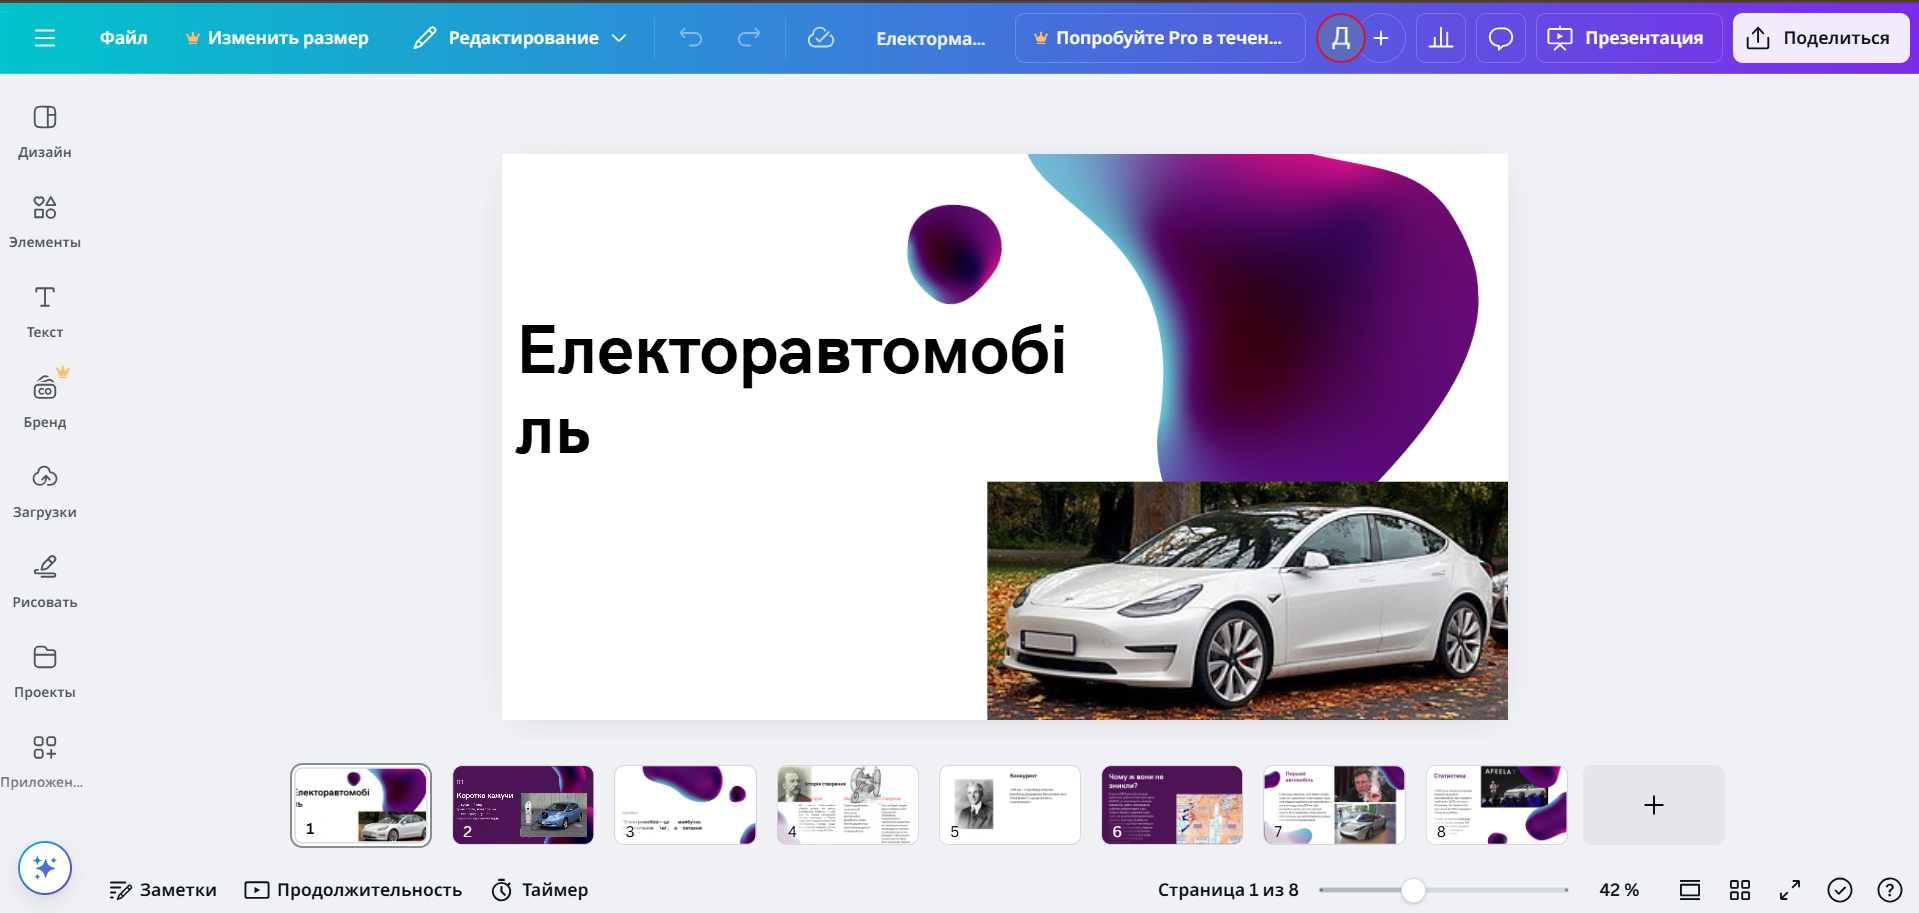Open the Бренд sidebar panel

45,401
